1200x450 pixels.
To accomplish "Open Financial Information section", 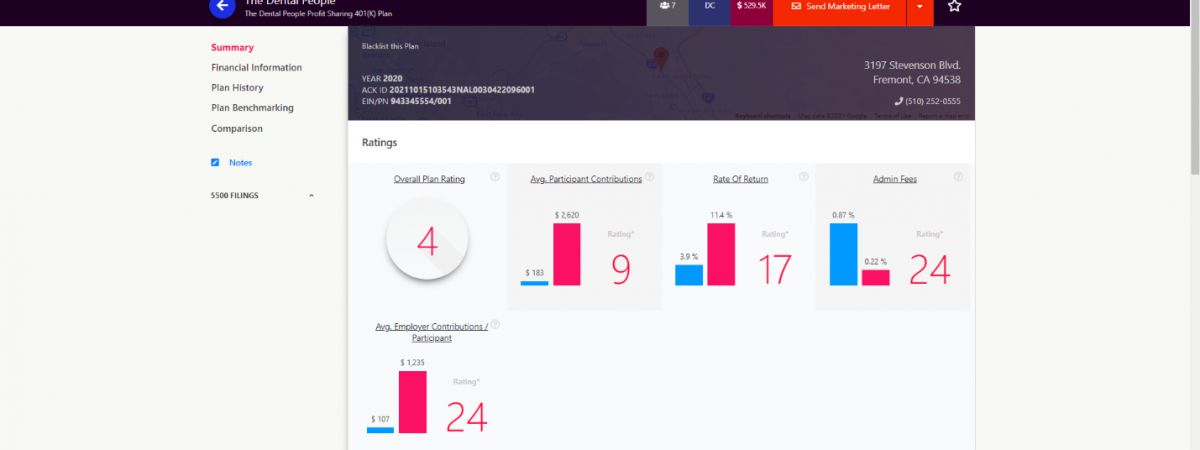I will [x=256, y=68].
